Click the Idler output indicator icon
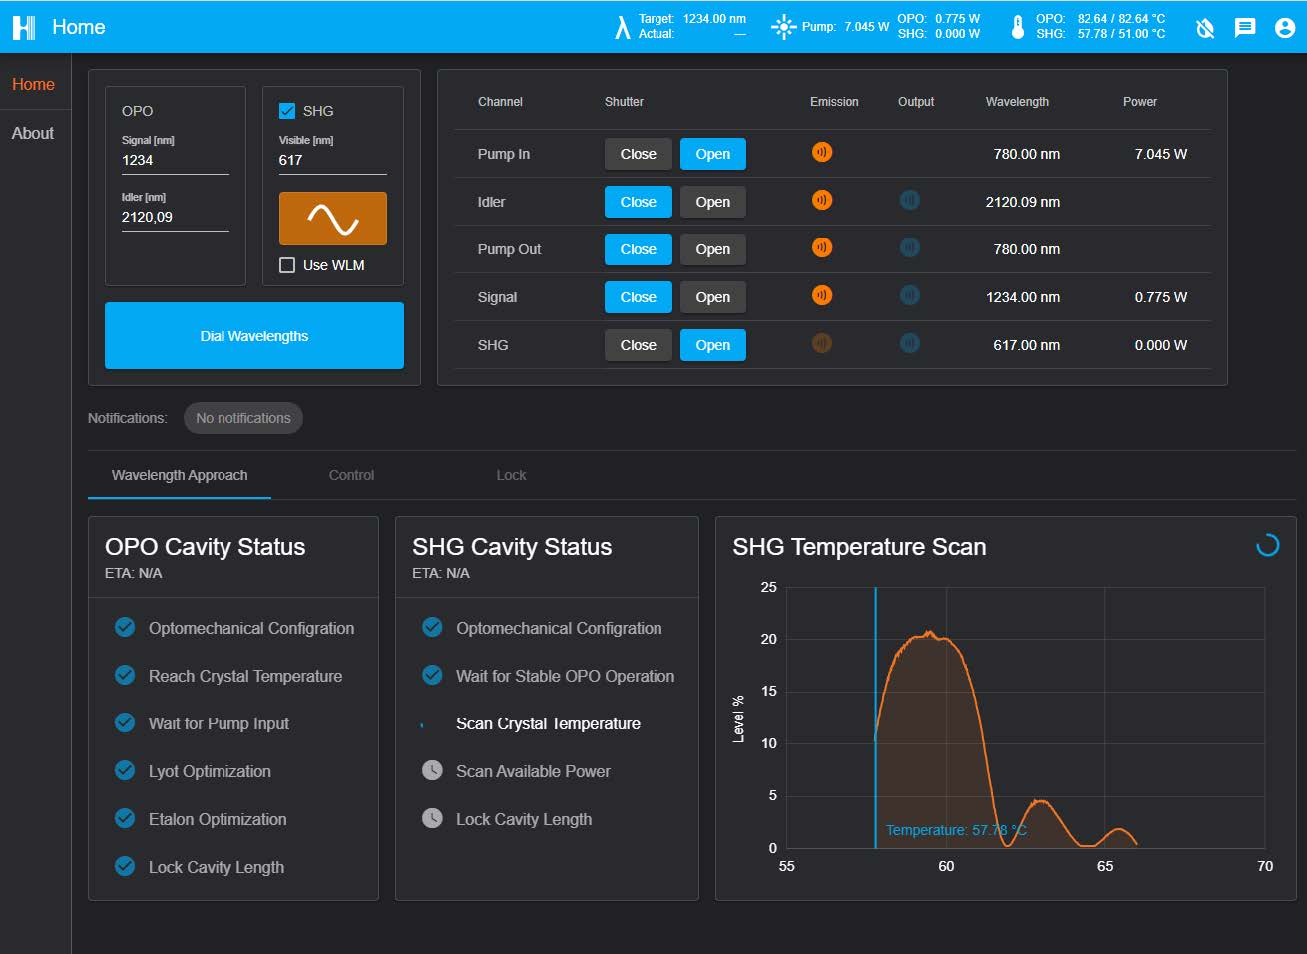 point(909,201)
